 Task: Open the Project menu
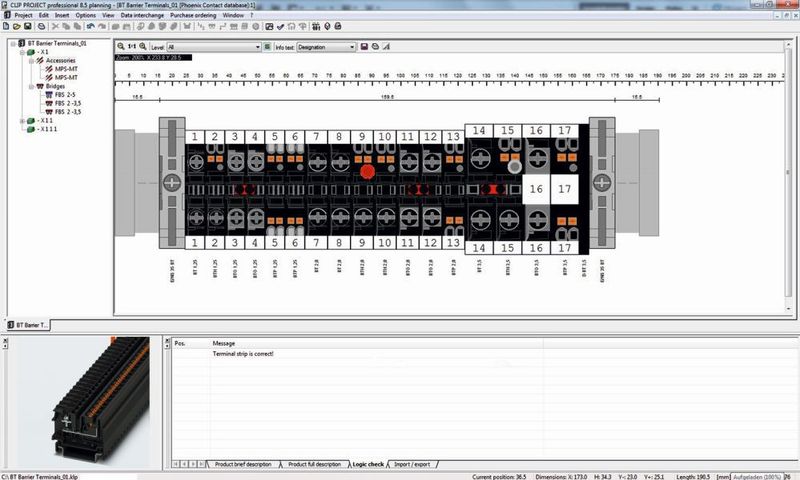(23, 15)
